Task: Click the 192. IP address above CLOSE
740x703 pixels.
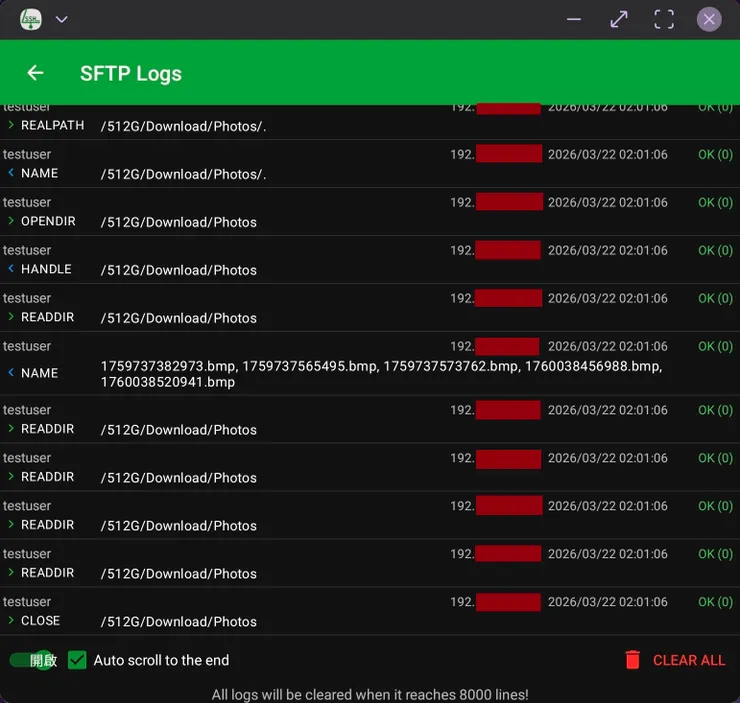Action: pyautogui.click(x=496, y=602)
